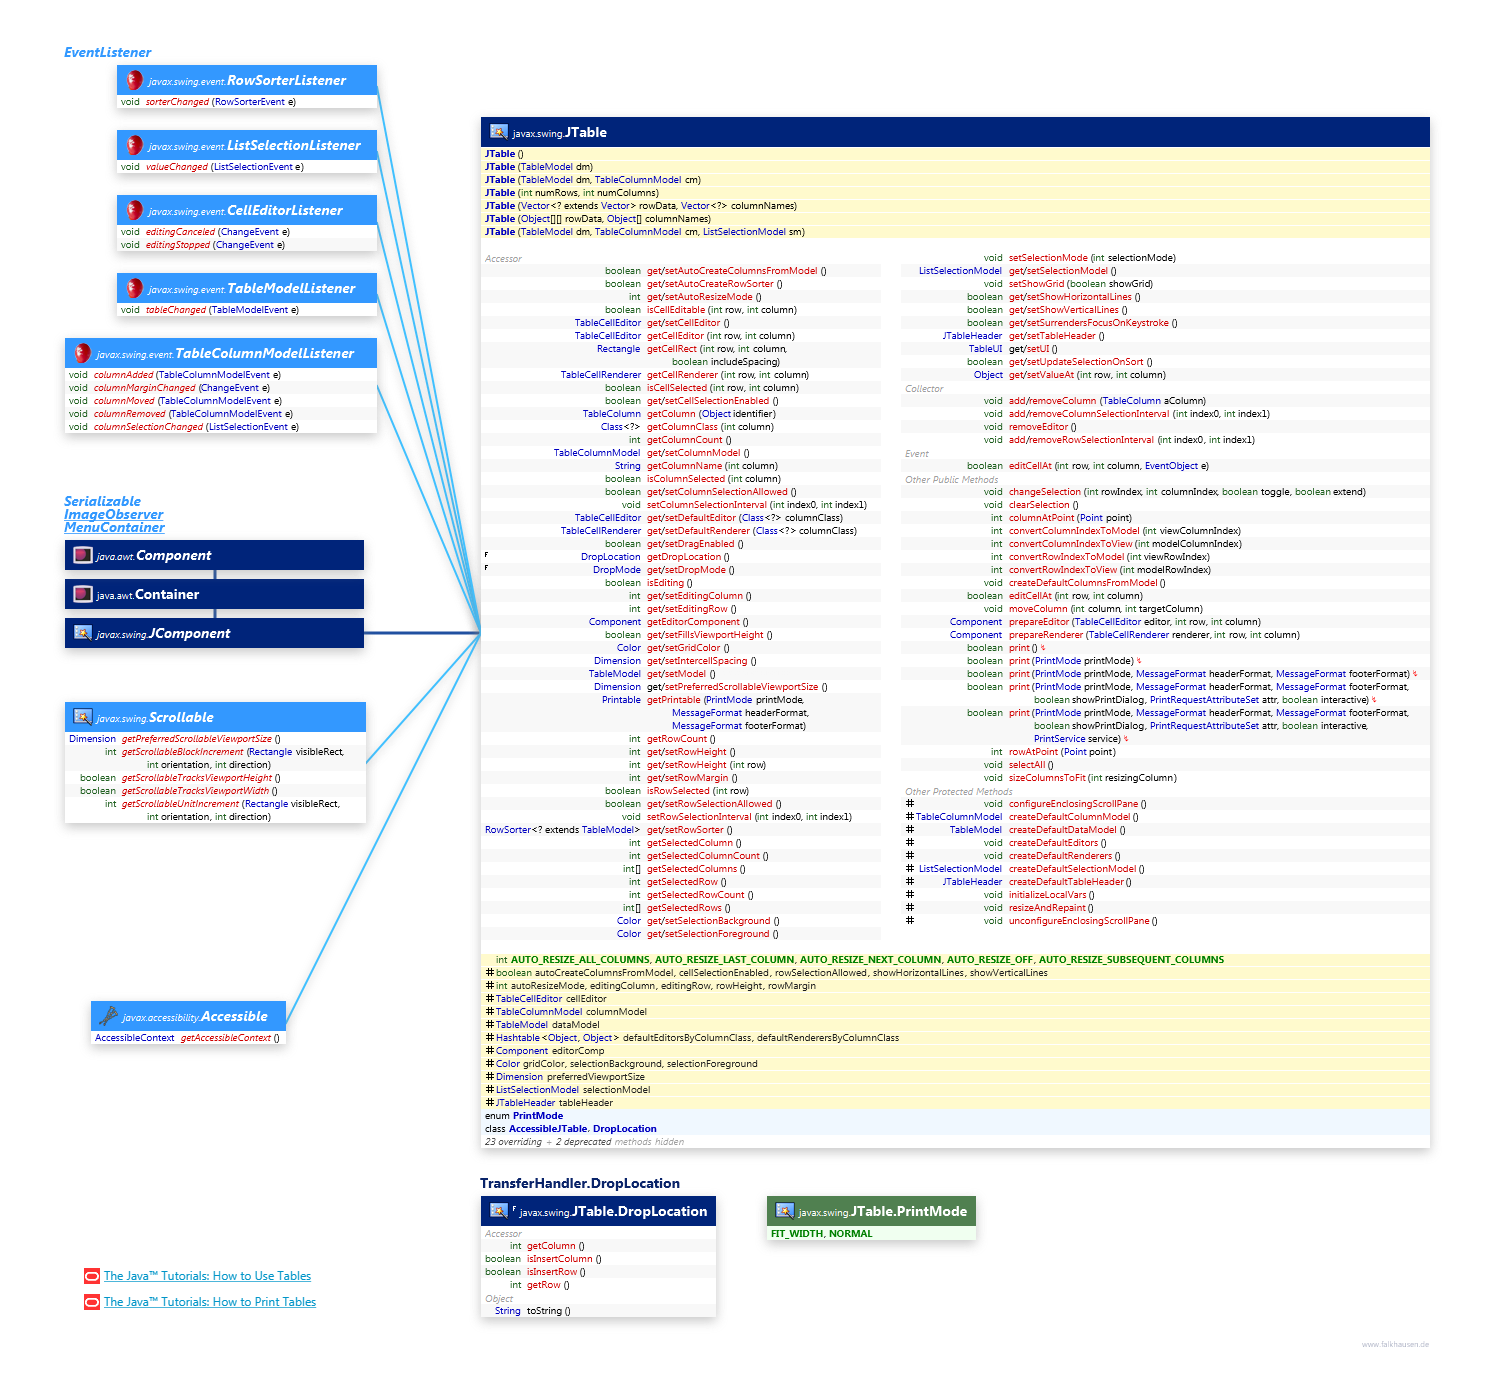Click the java.awt.Container class icon
This screenshot has width=1486, height=1390.
click(x=83, y=594)
